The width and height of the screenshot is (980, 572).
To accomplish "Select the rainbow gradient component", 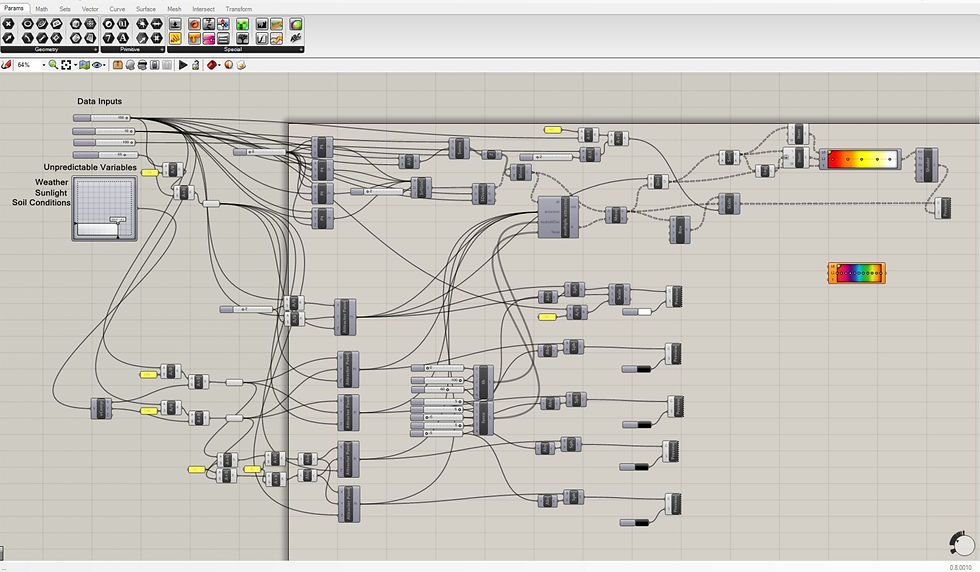I will click(857, 273).
